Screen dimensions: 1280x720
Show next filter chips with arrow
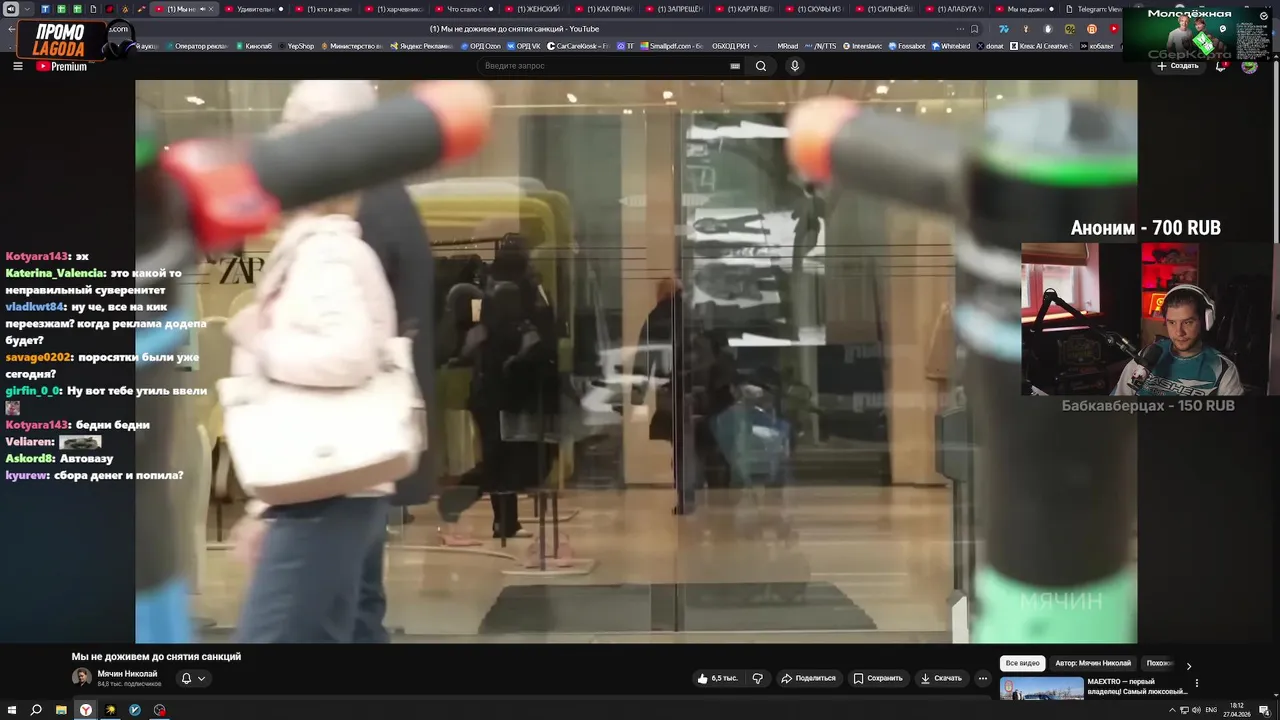[x=1189, y=665]
